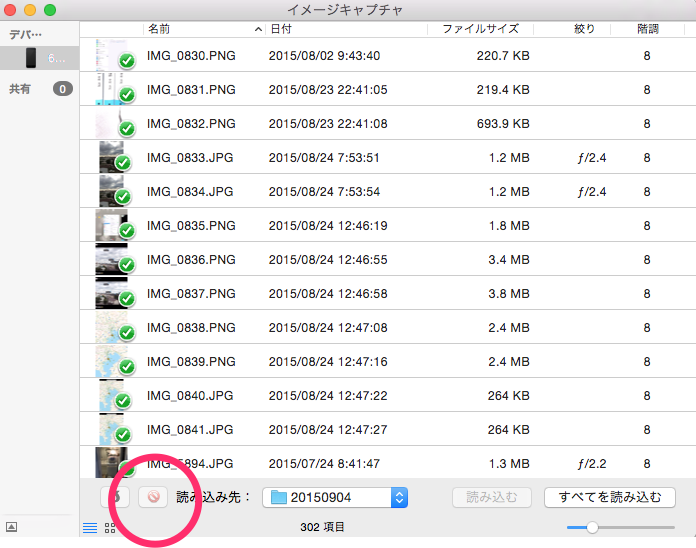
Task: Click すべてを読み込む import all button
Action: point(610,497)
